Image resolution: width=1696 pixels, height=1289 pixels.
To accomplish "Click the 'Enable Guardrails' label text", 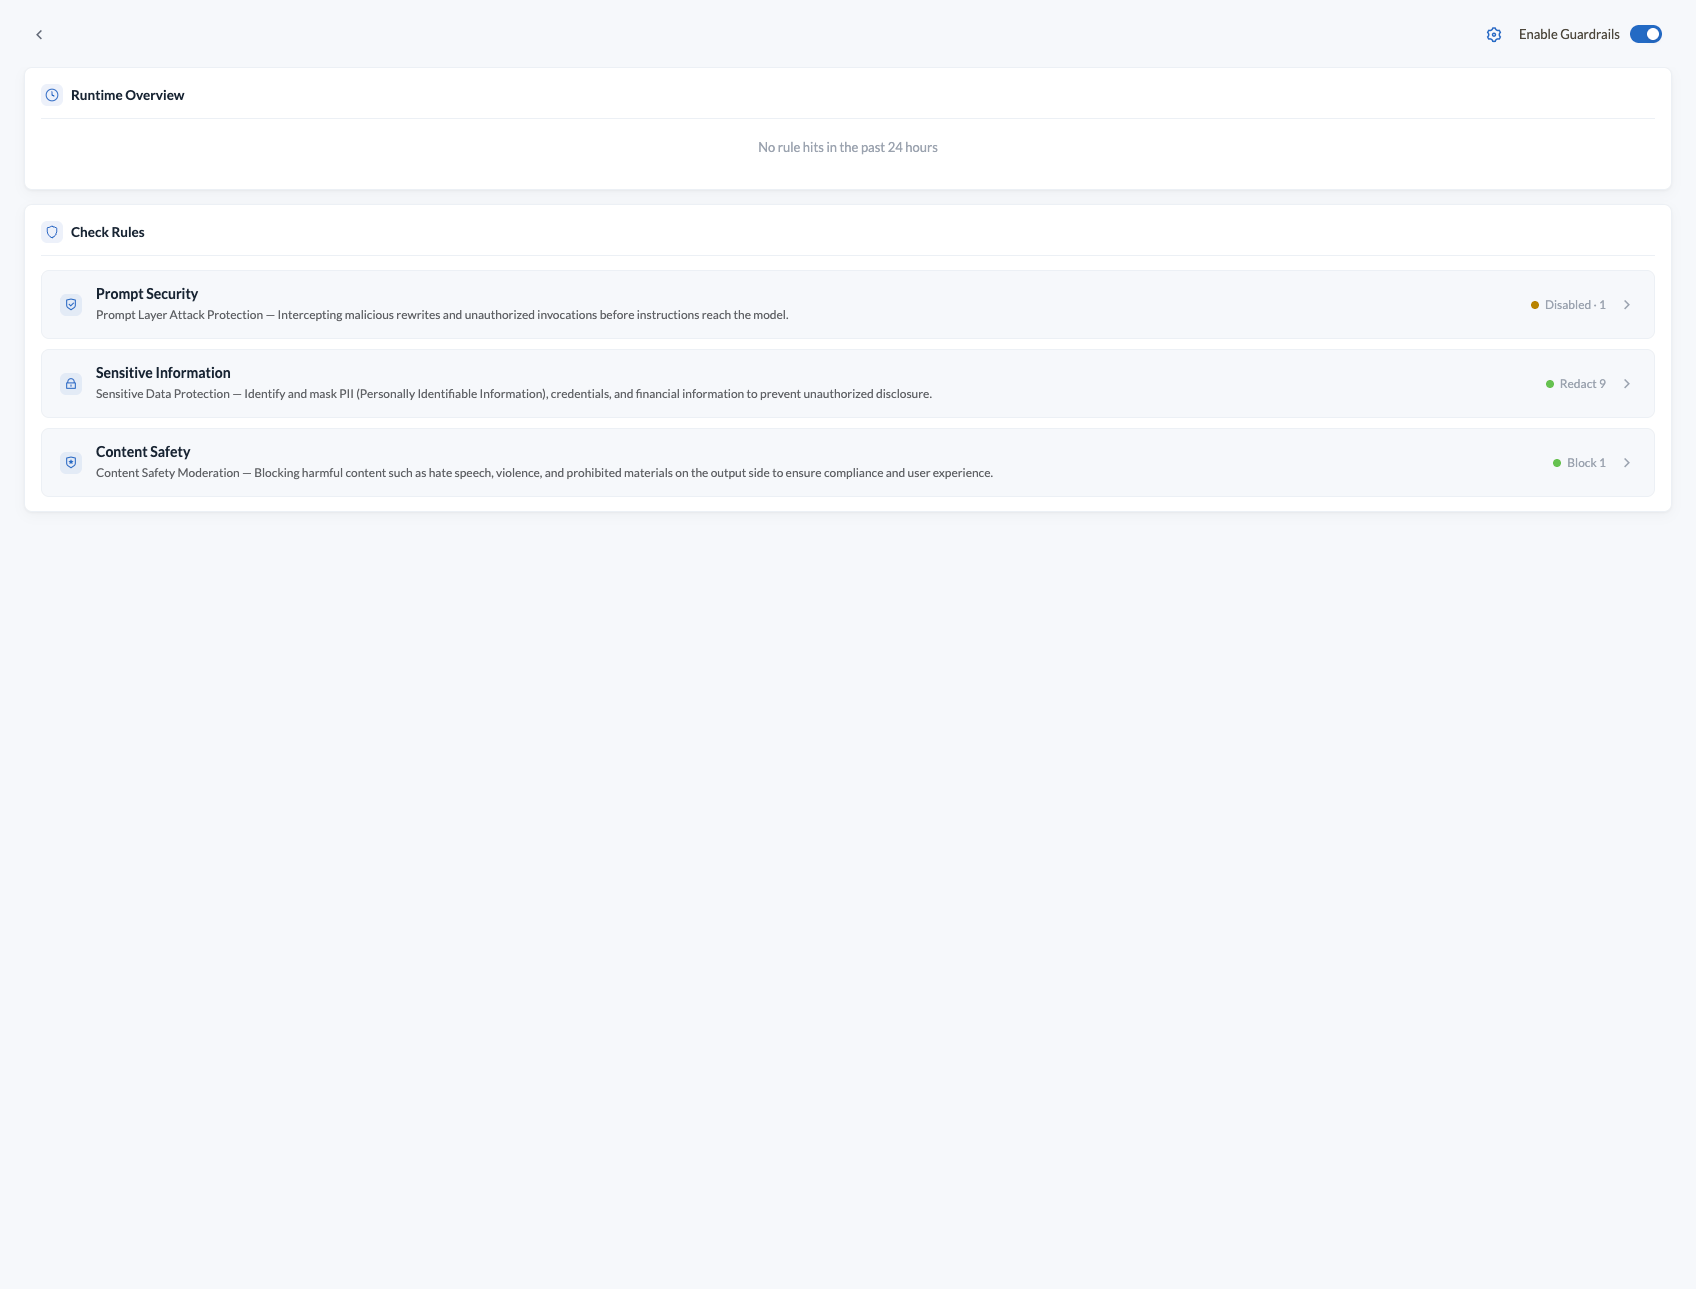I will click(1569, 34).
